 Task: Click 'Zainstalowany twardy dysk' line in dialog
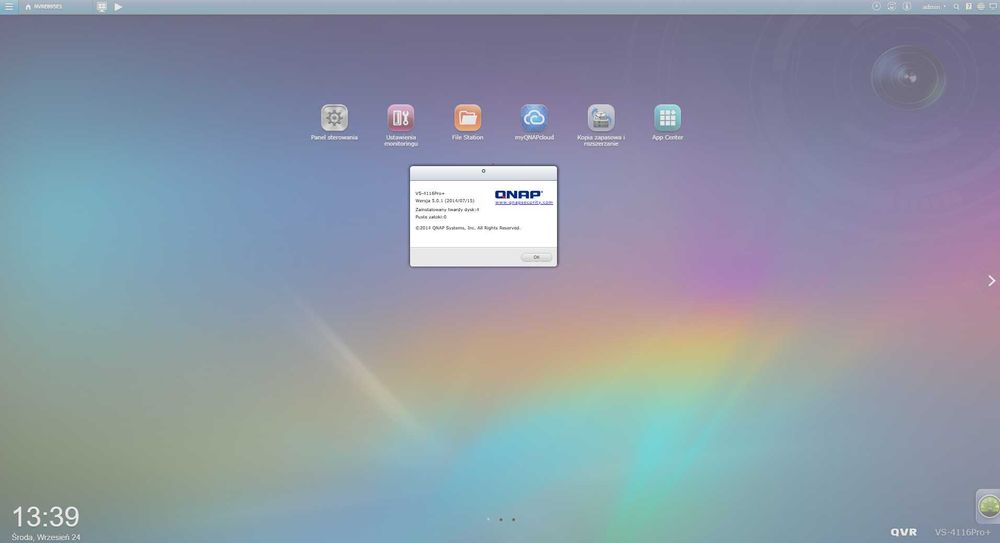tap(447, 209)
